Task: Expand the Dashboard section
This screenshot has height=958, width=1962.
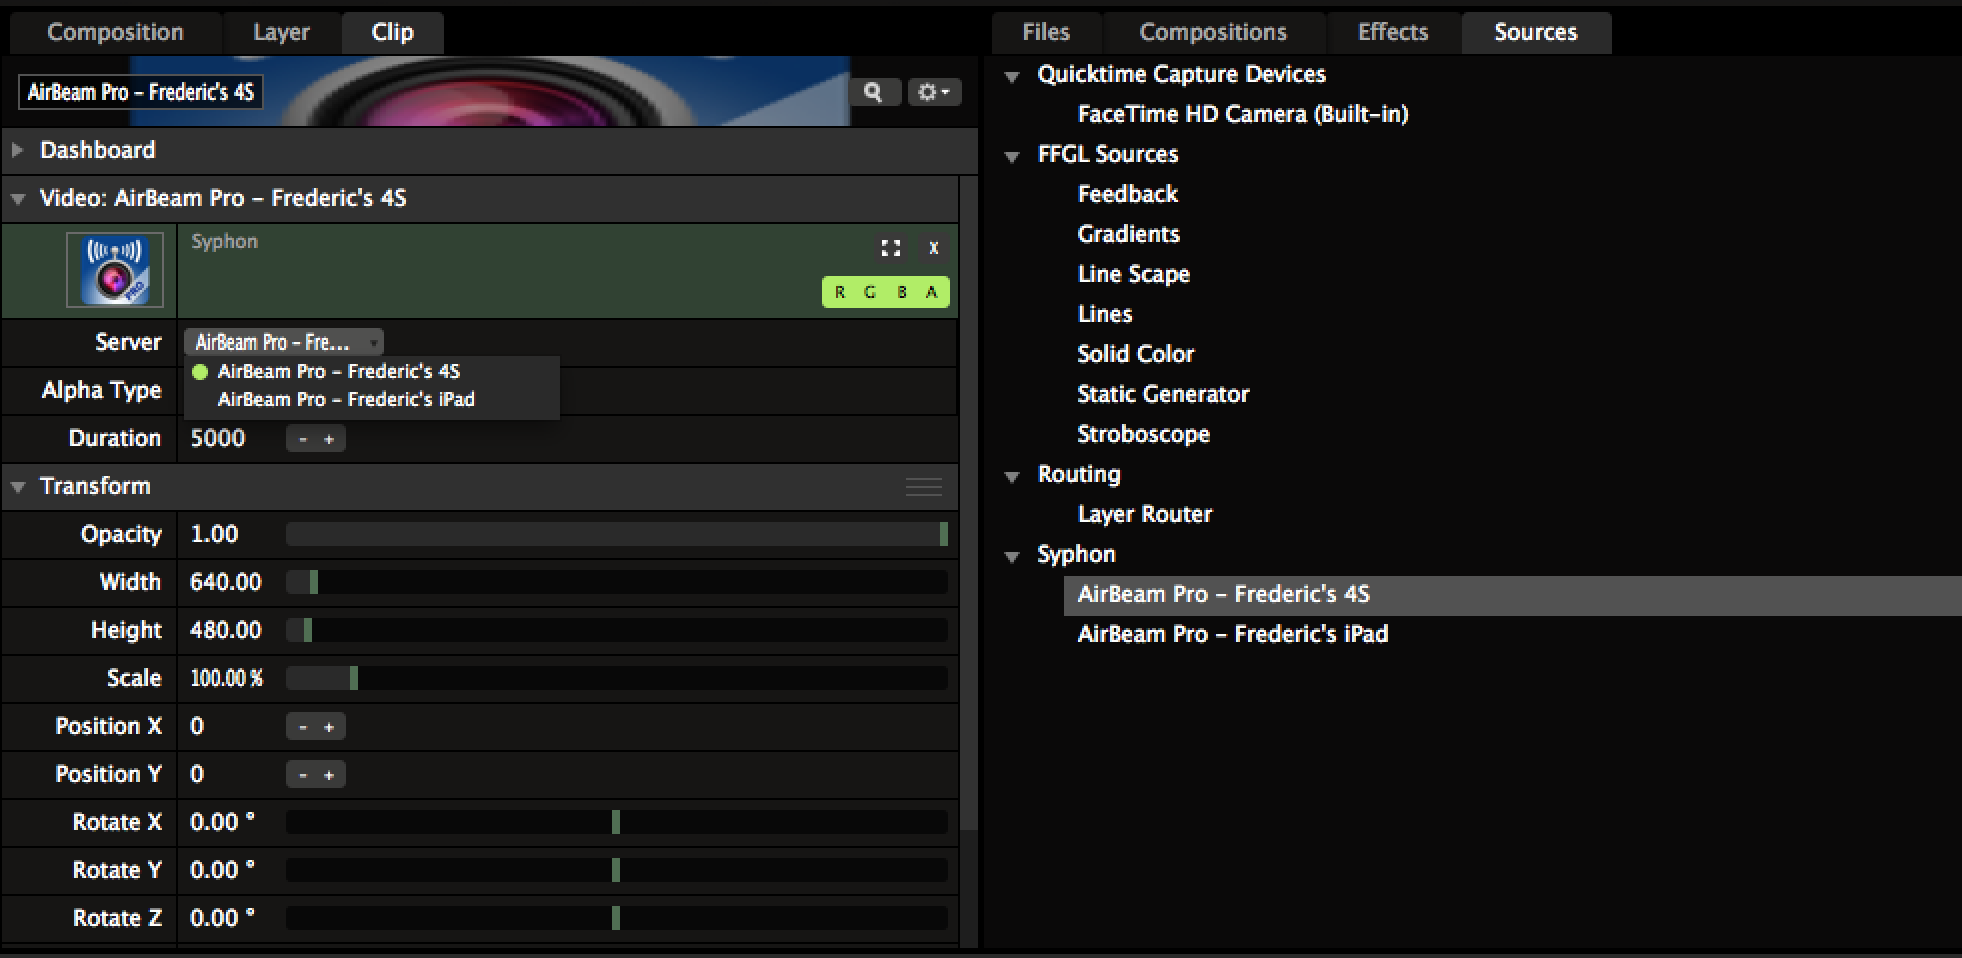Action: [x=18, y=150]
